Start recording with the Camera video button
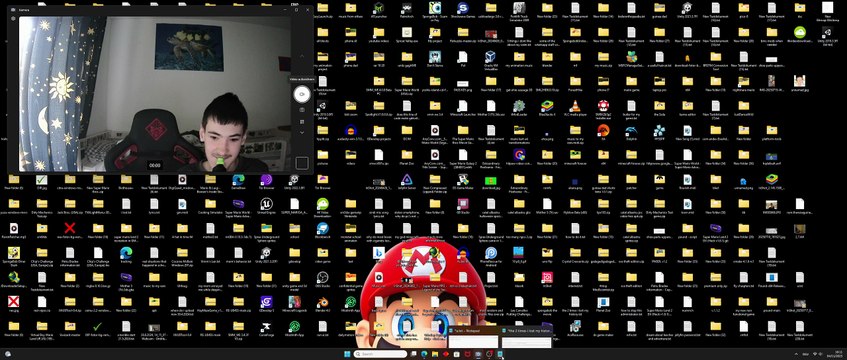The image size is (847, 360). click(x=301, y=94)
